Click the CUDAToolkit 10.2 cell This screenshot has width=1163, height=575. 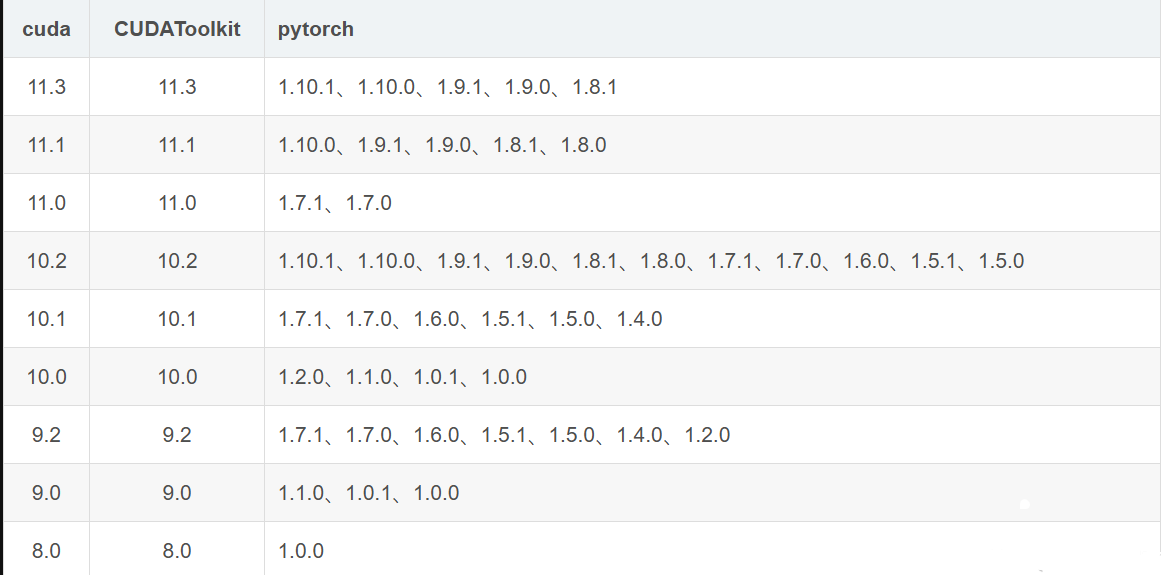click(177, 260)
